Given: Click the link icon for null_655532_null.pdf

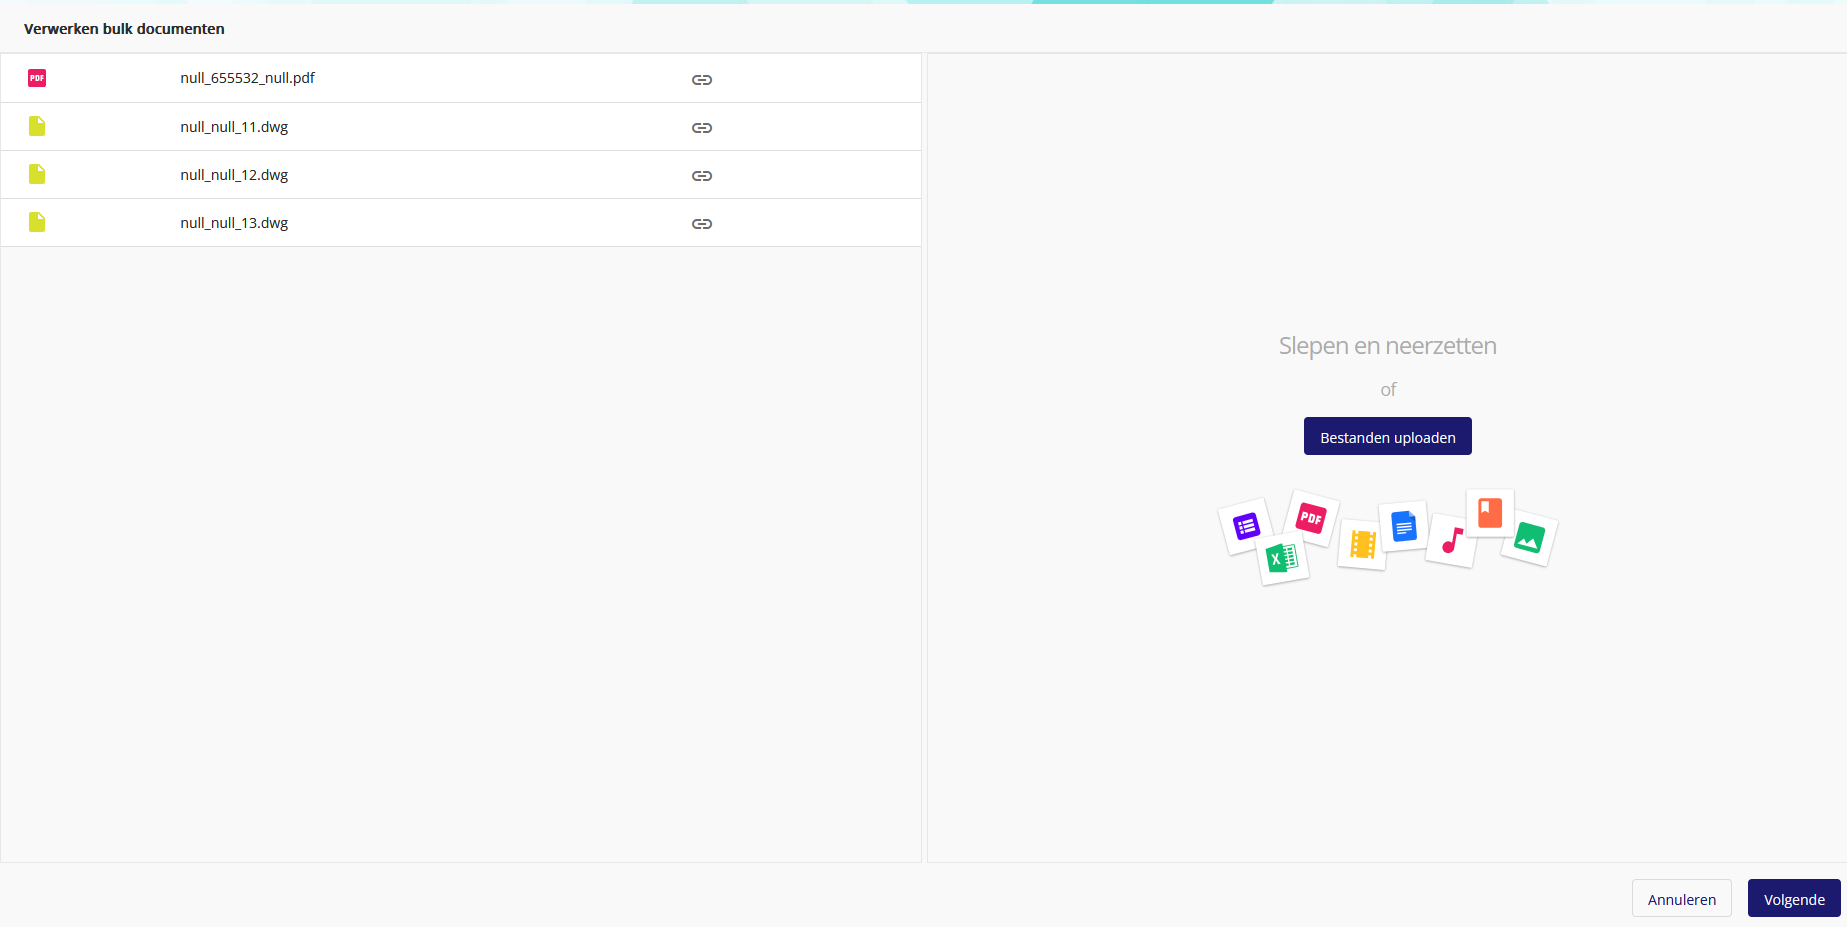Looking at the screenshot, I should tap(702, 80).
